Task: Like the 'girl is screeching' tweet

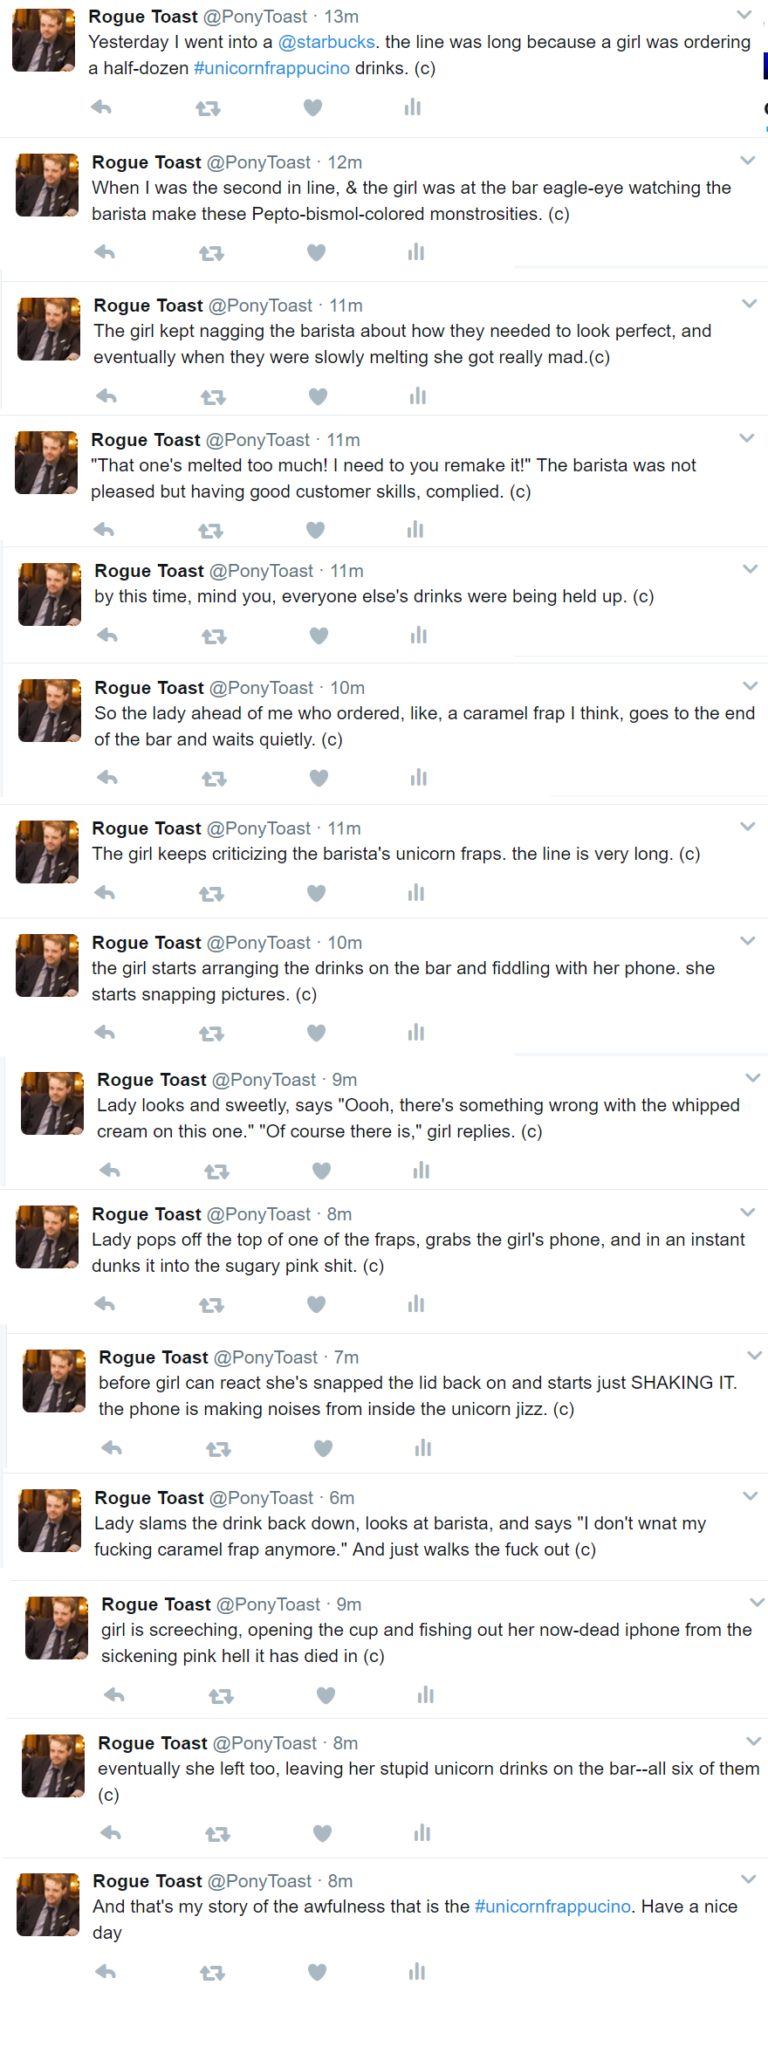Action: (x=325, y=1695)
